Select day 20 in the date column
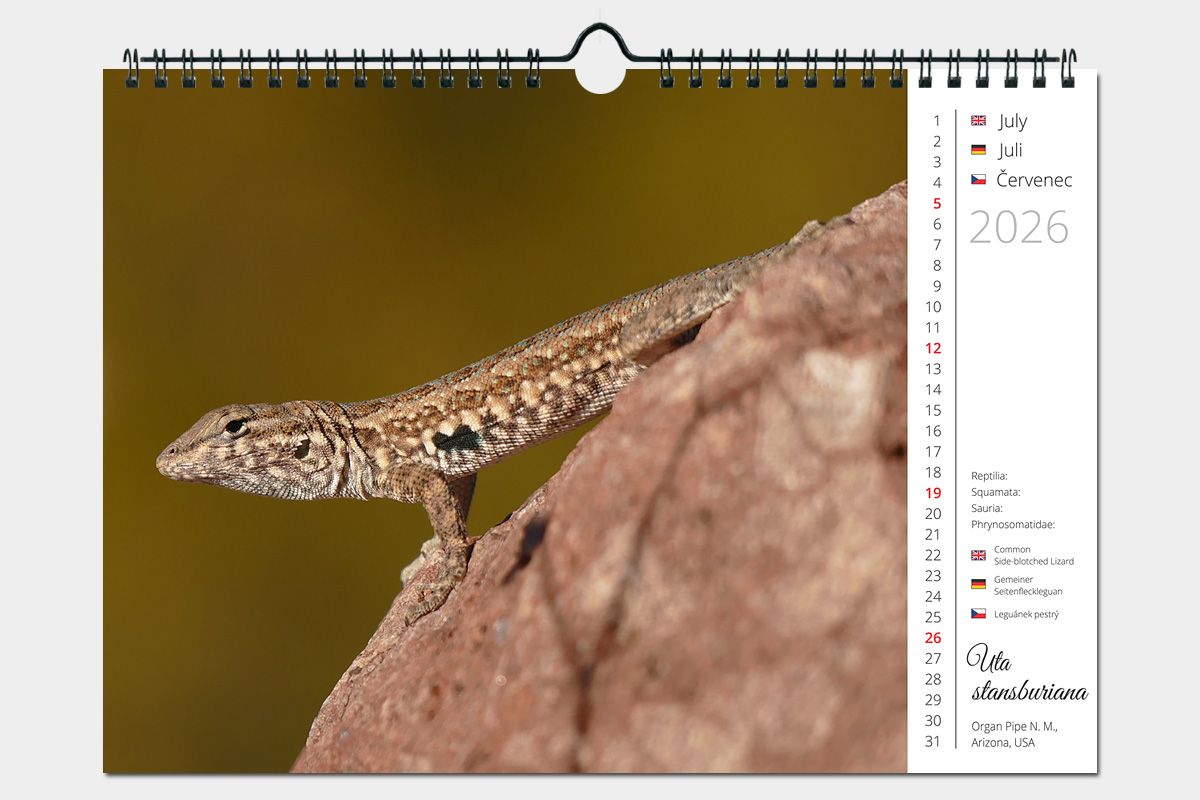Viewport: 1200px width, 800px height. (933, 513)
